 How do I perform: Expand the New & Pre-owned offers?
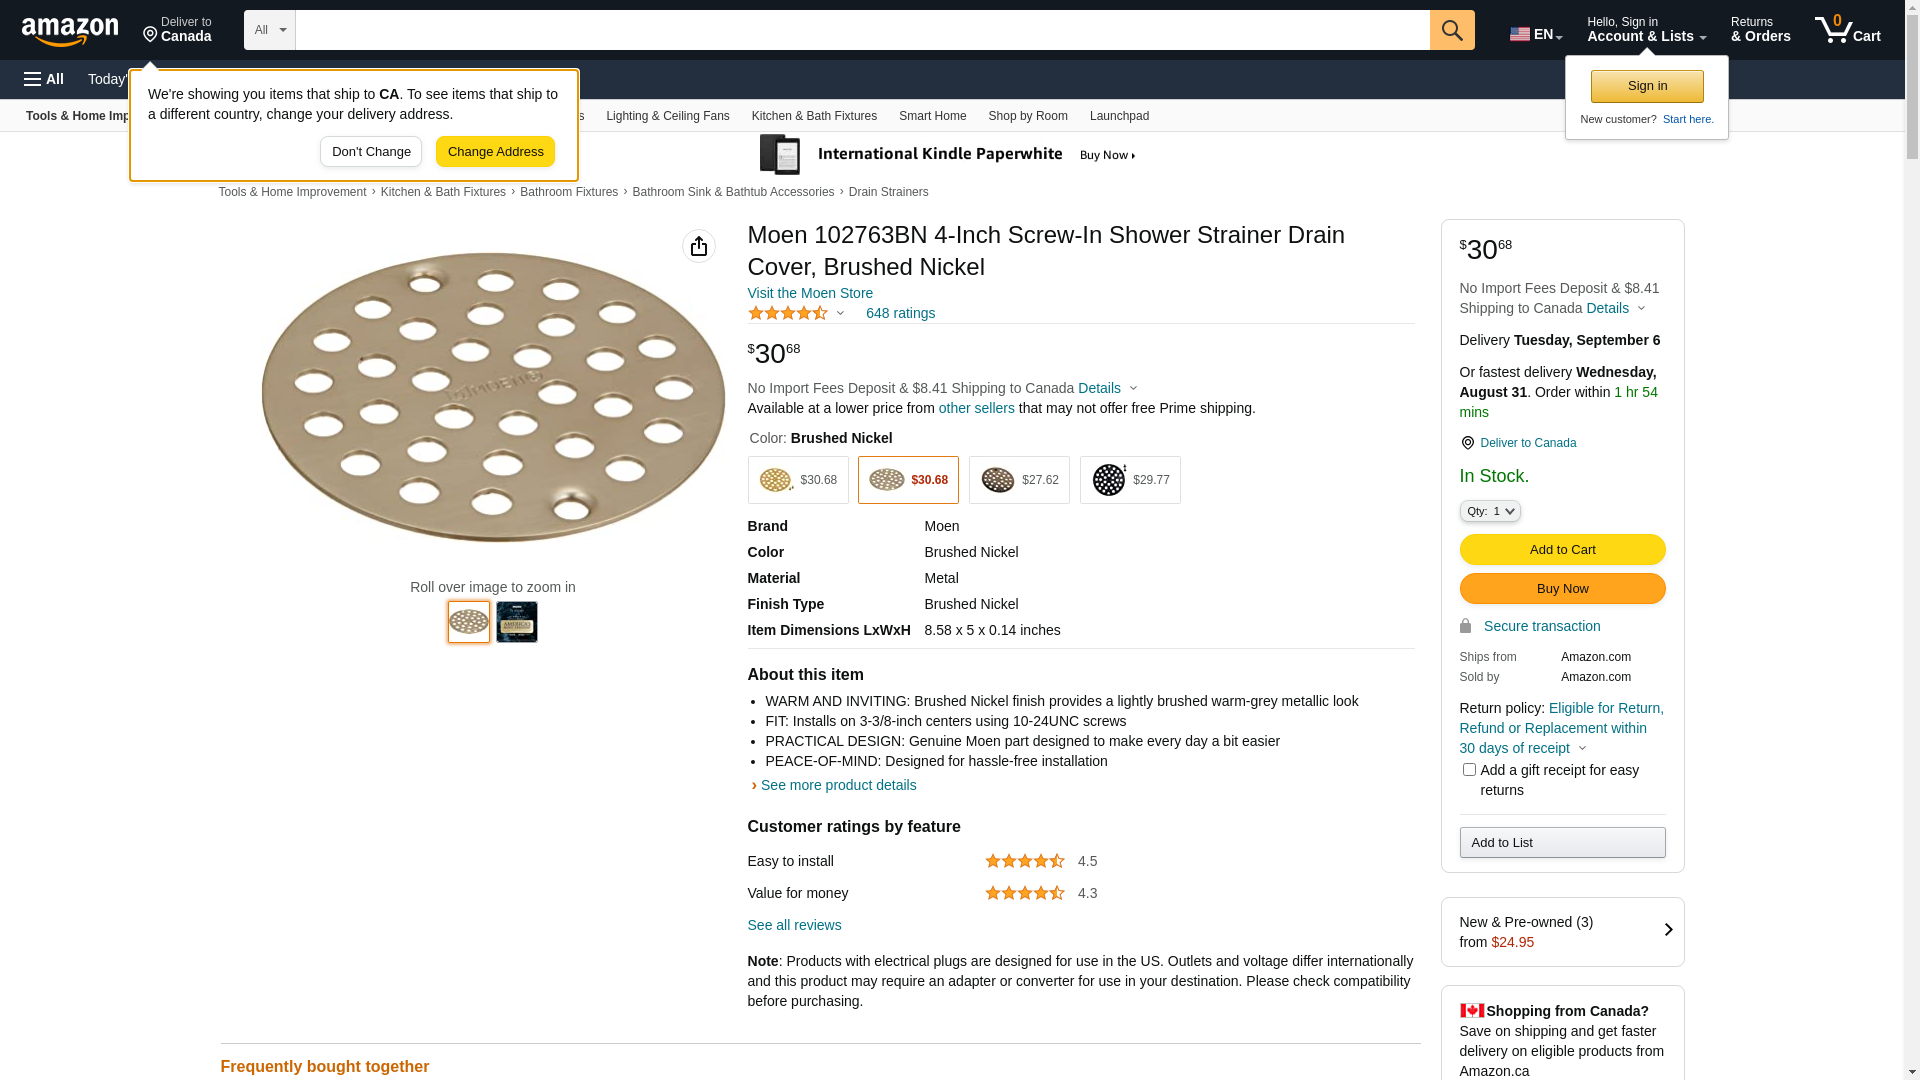tap(1562, 932)
